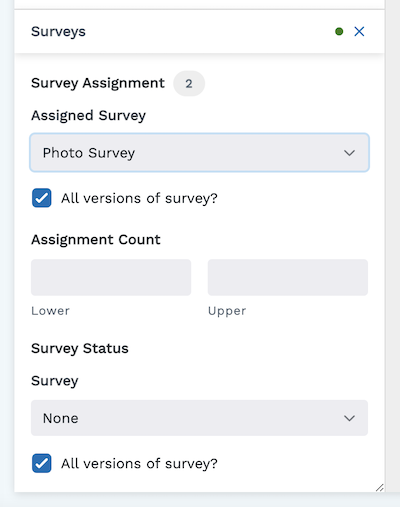Click the Survey Assignment section heading
The width and height of the screenshot is (400, 507).
[x=98, y=83]
